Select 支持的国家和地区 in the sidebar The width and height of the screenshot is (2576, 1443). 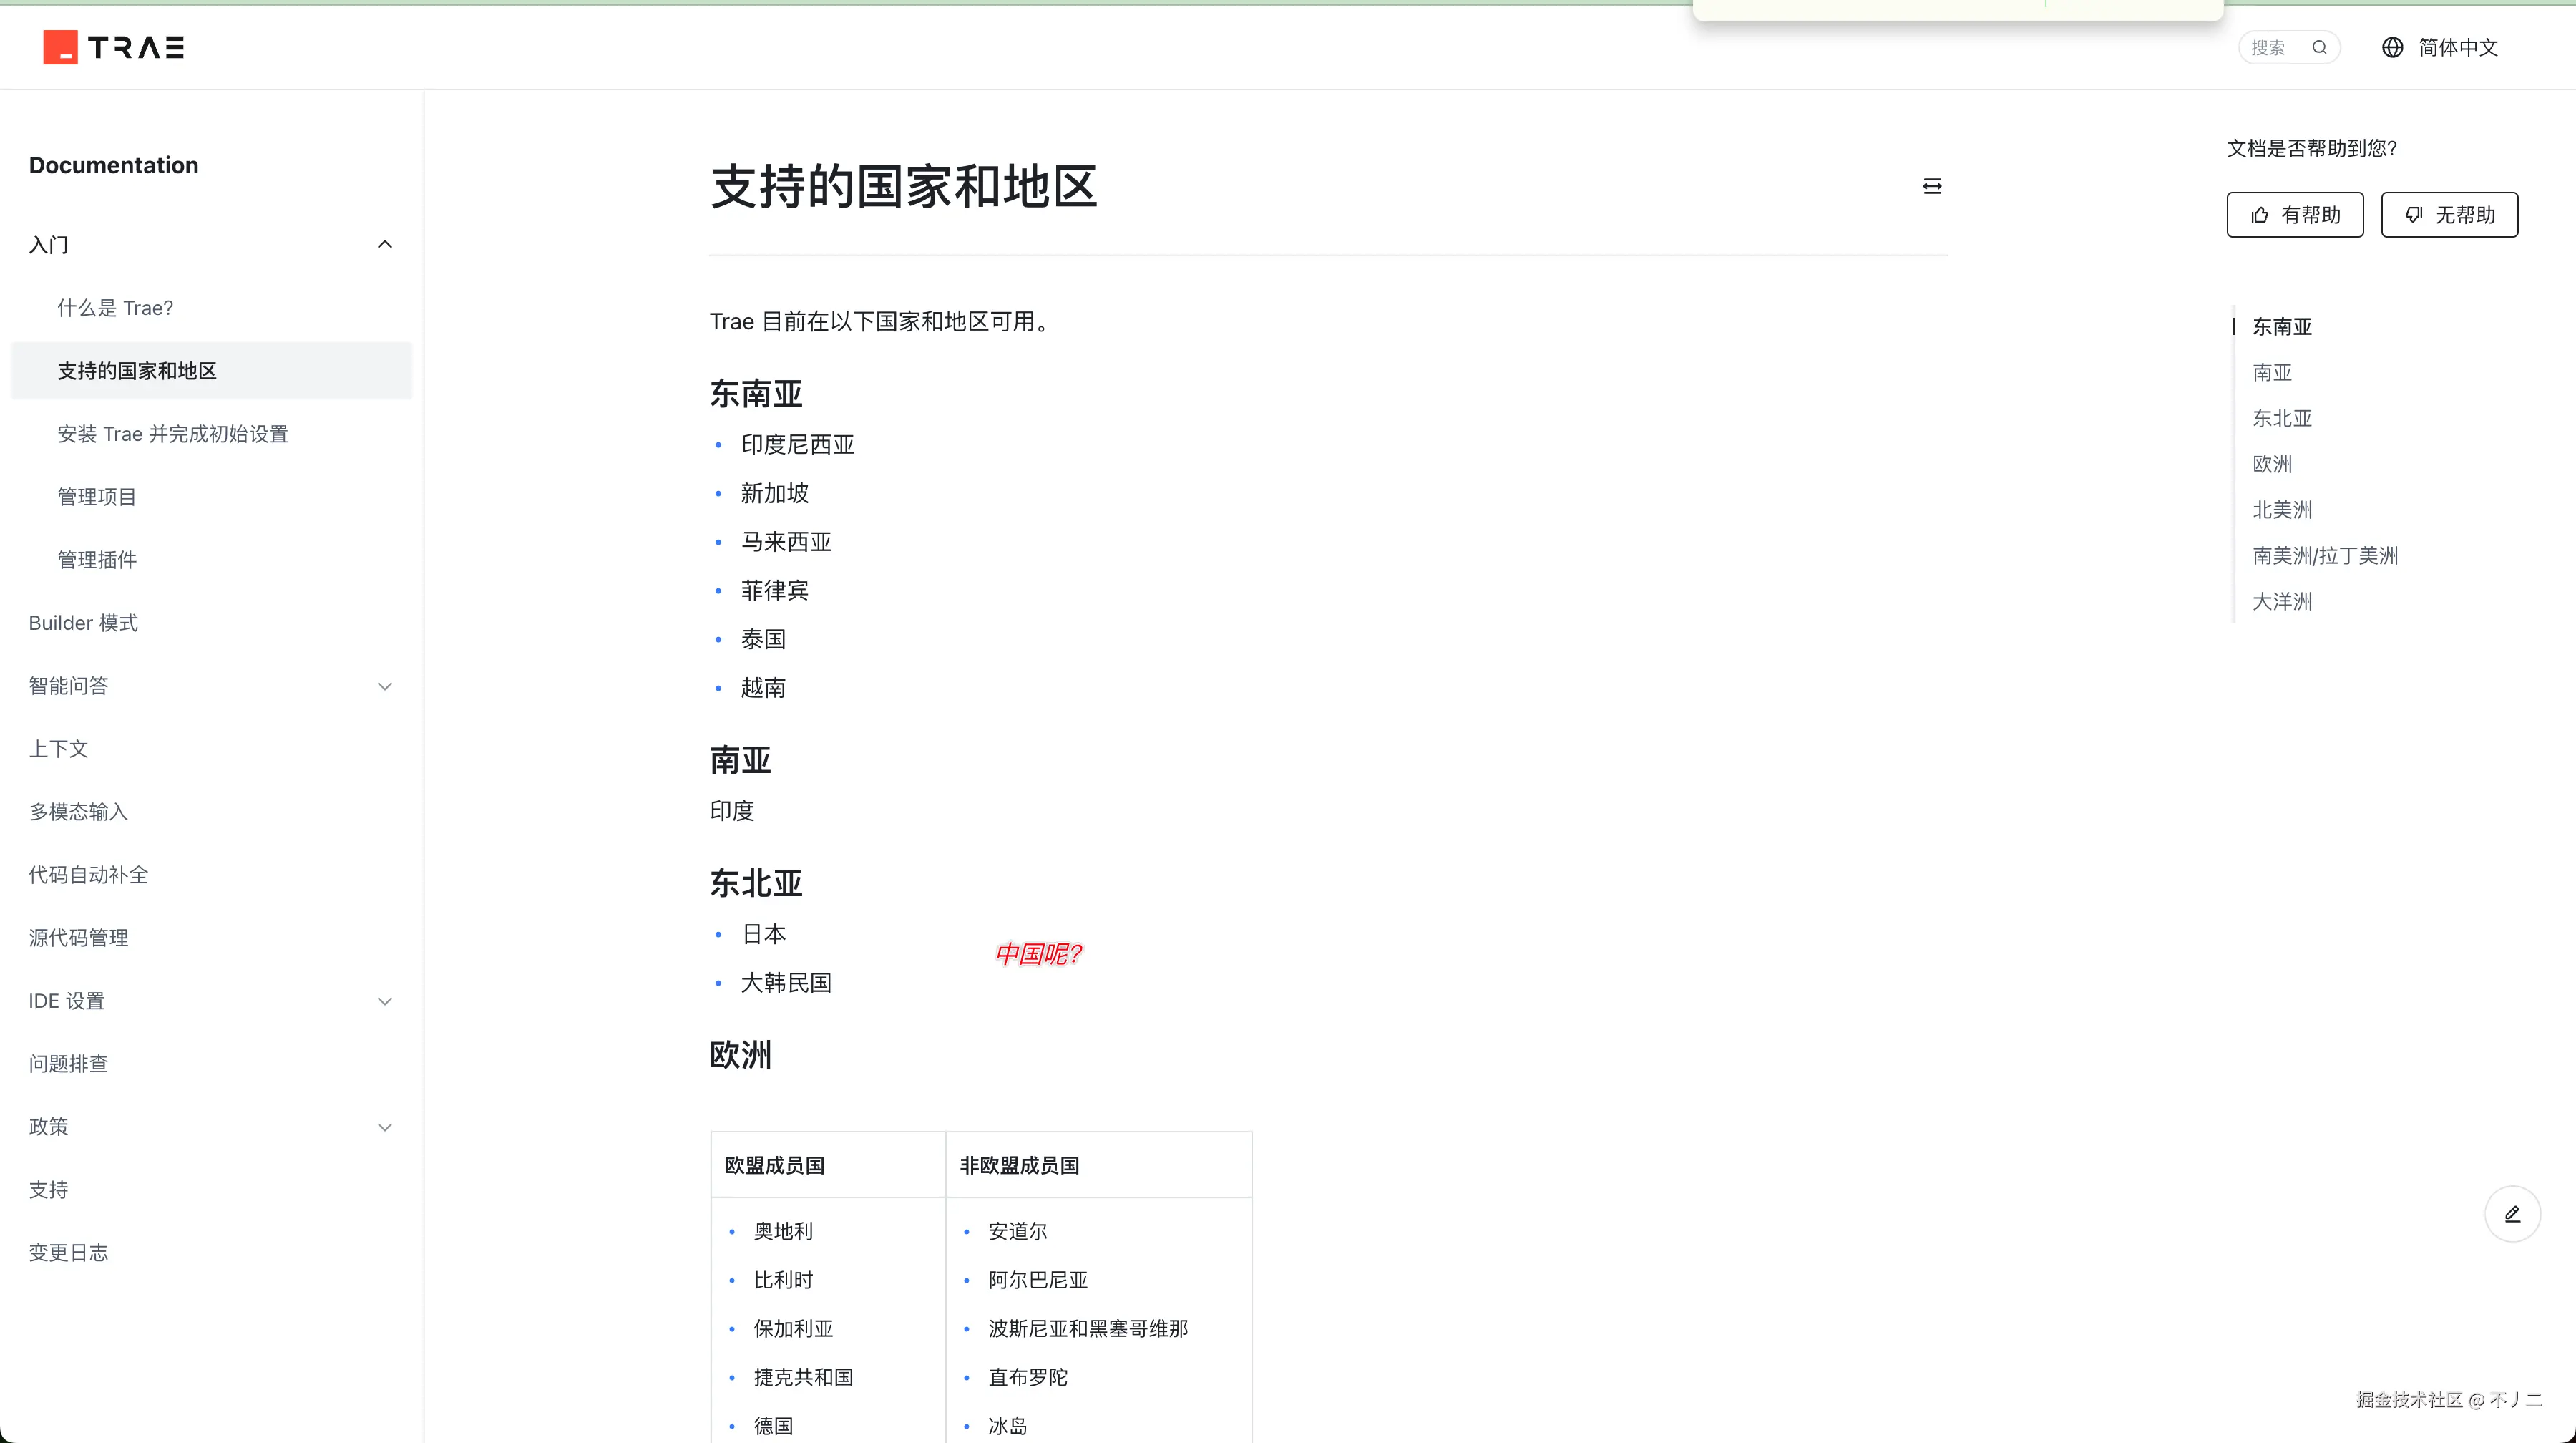click(x=137, y=370)
